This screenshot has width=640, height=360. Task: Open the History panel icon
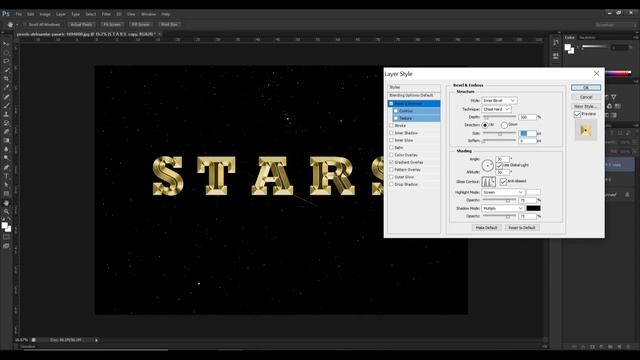556,42
